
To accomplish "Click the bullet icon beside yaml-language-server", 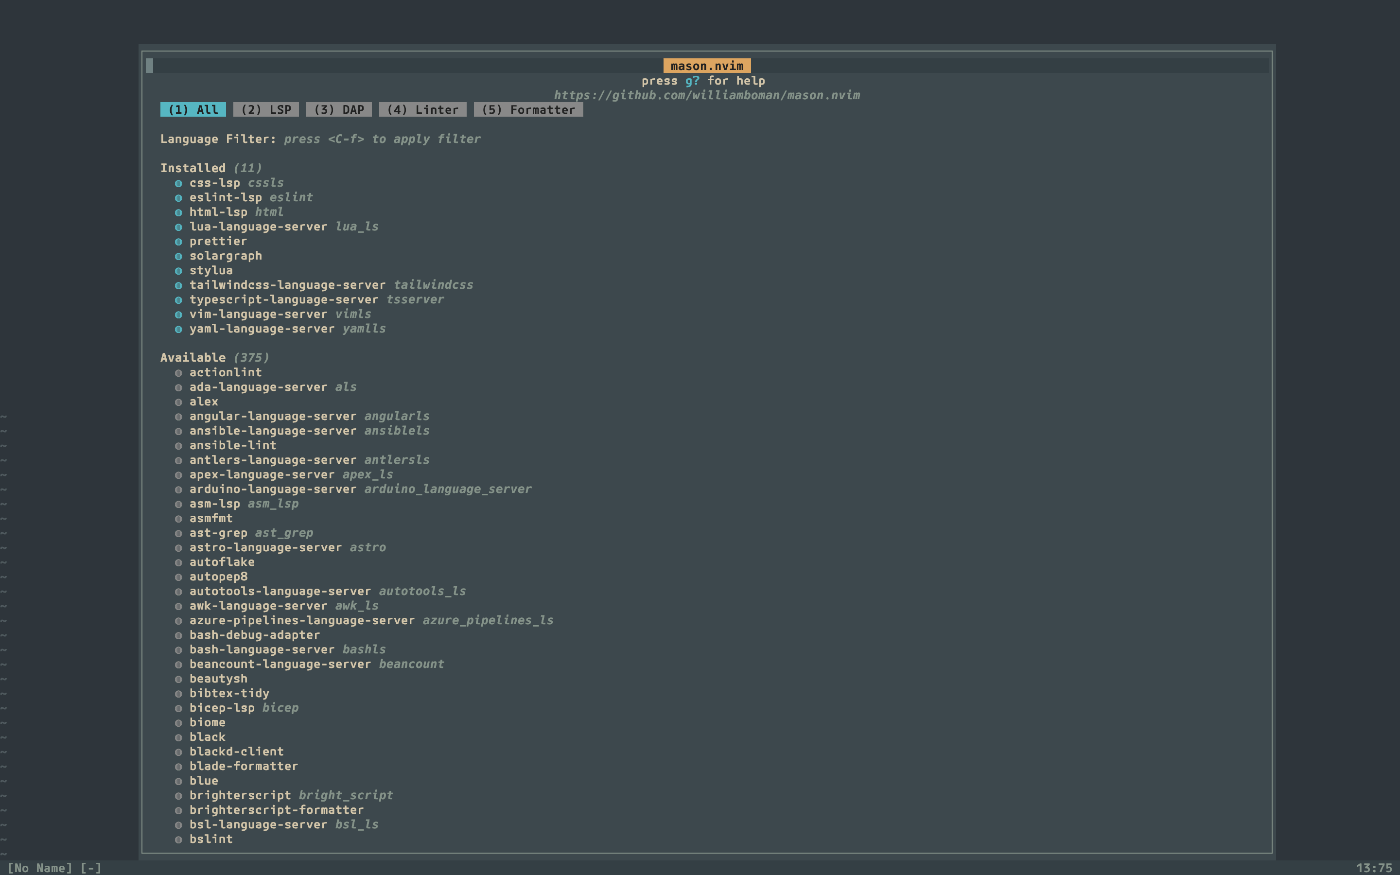I will tap(179, 329).
